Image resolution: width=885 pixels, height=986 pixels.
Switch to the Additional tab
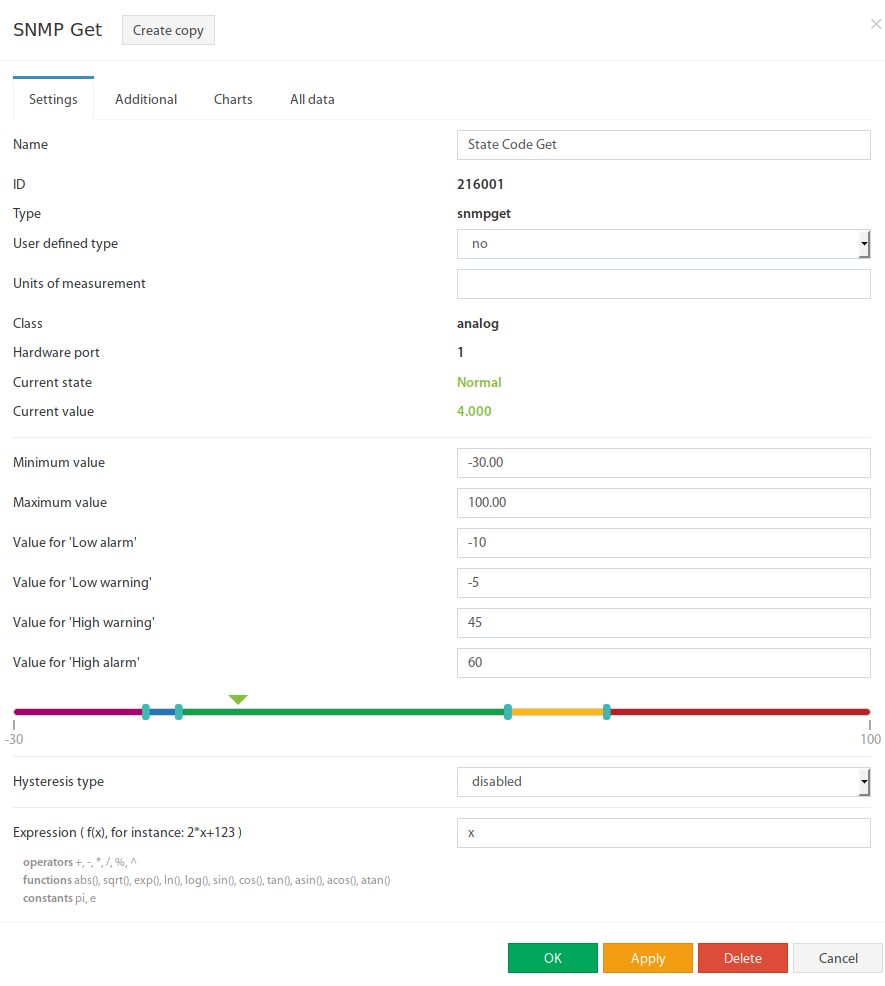pos(146,99)
